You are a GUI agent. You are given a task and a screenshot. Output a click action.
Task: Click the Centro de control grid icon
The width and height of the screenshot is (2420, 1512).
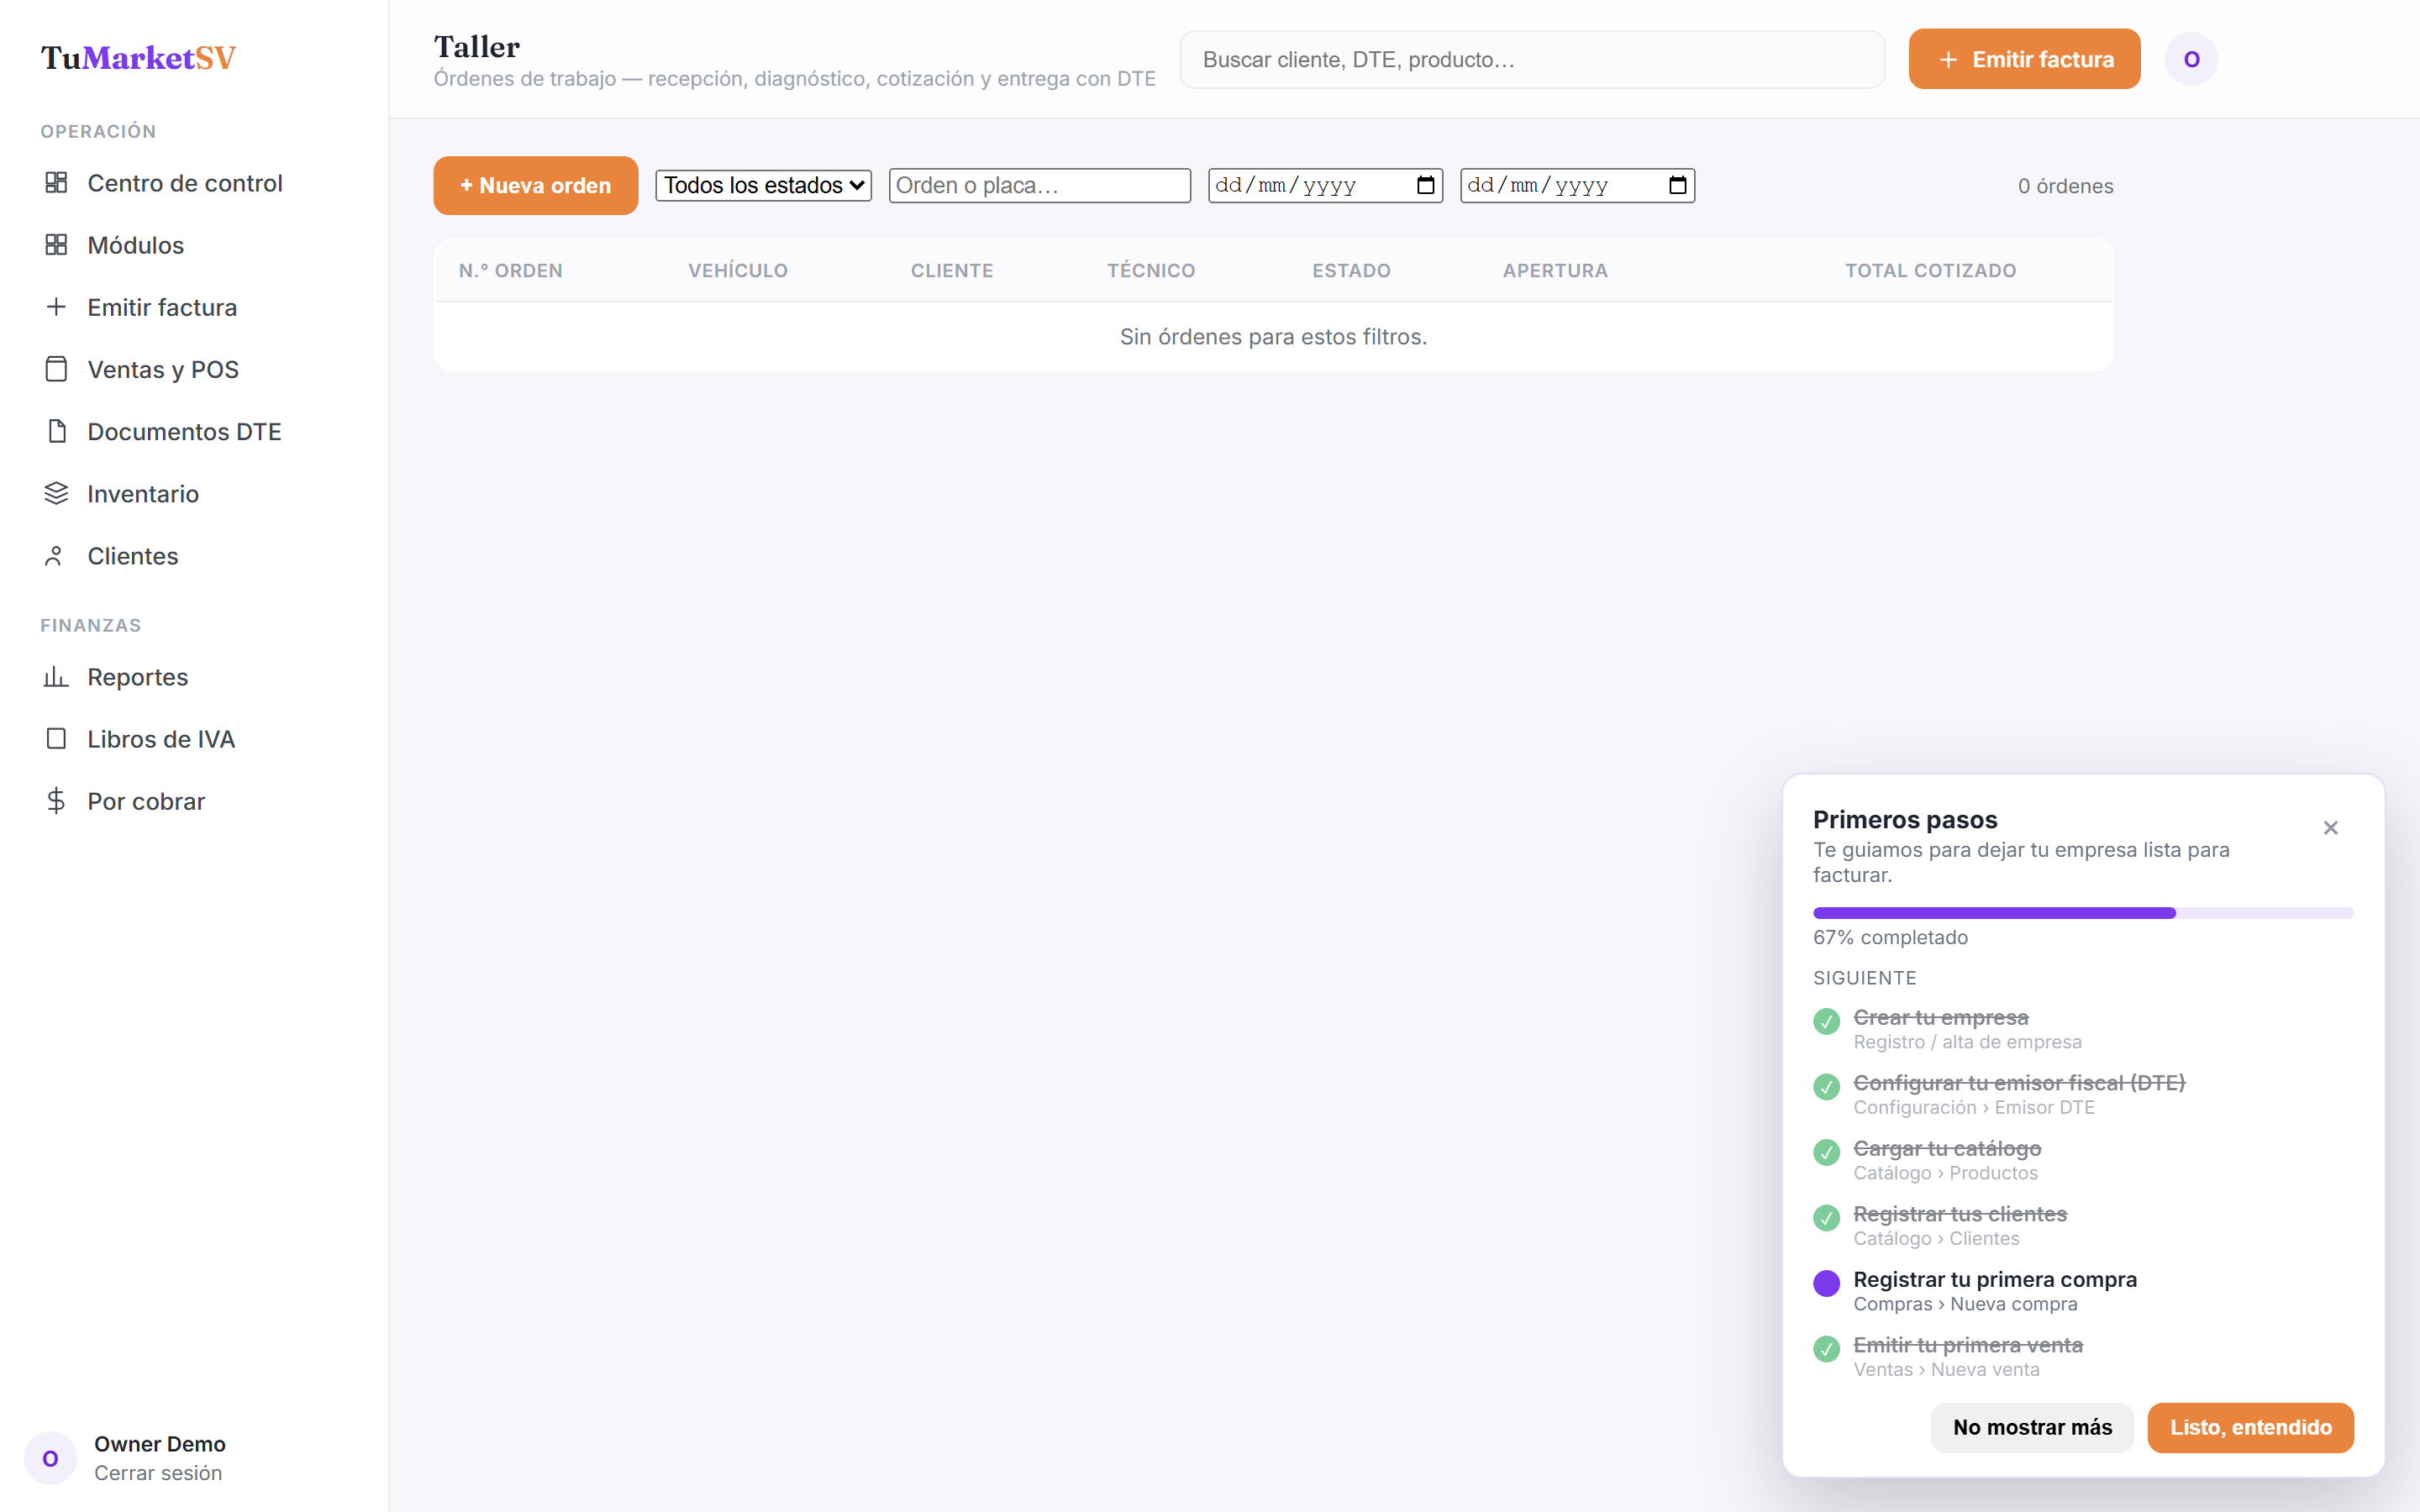pos(56,183)
